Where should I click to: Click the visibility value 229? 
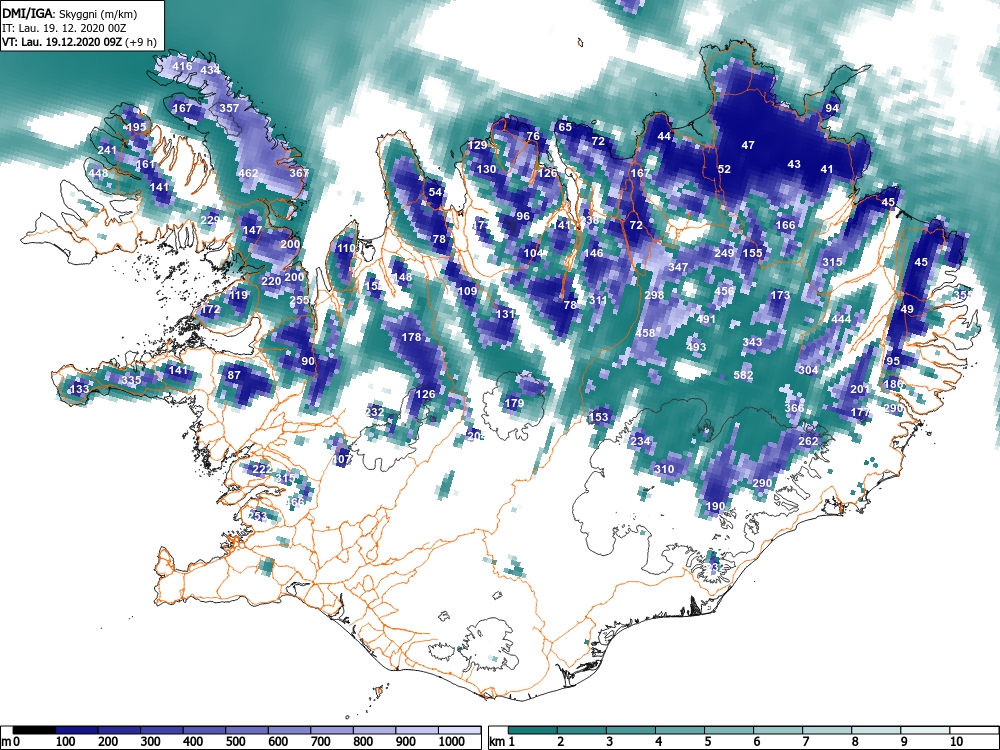point(210,220)
